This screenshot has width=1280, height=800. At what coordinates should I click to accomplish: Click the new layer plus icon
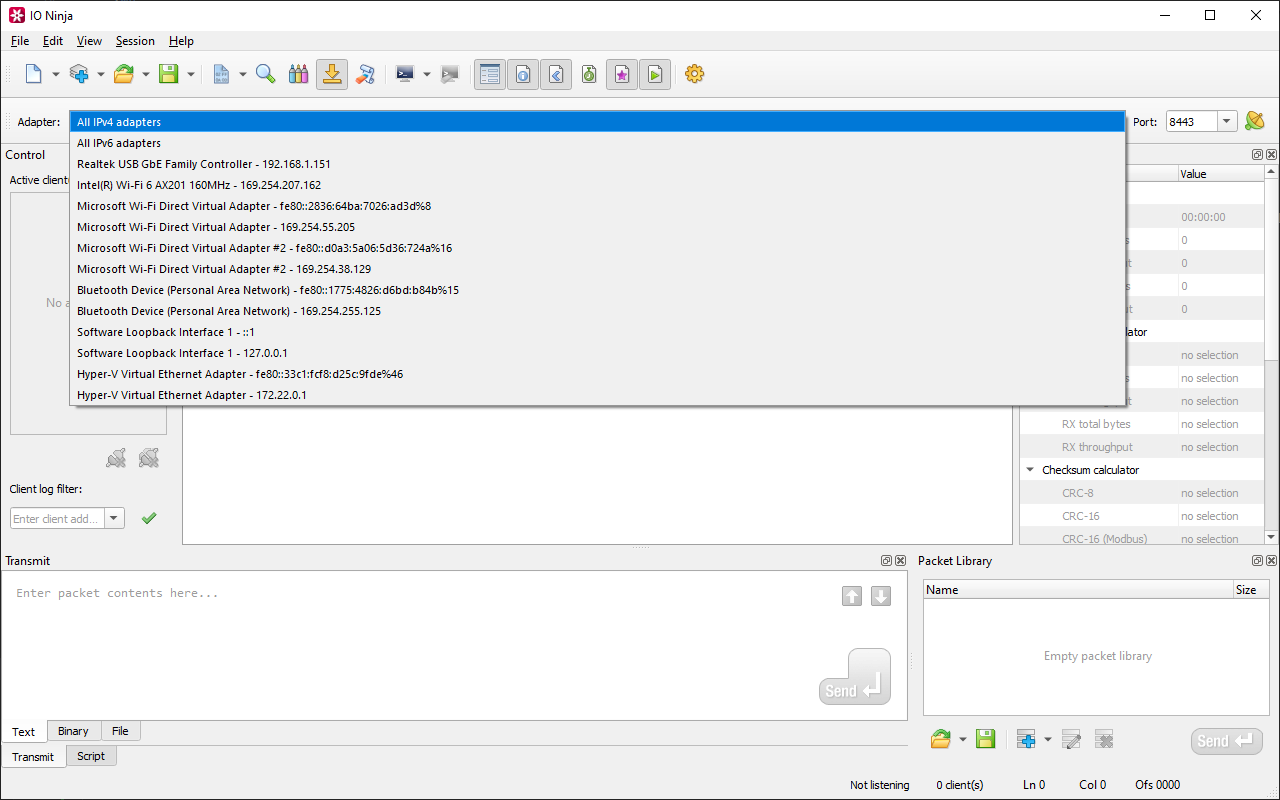(x=79, y=74)
